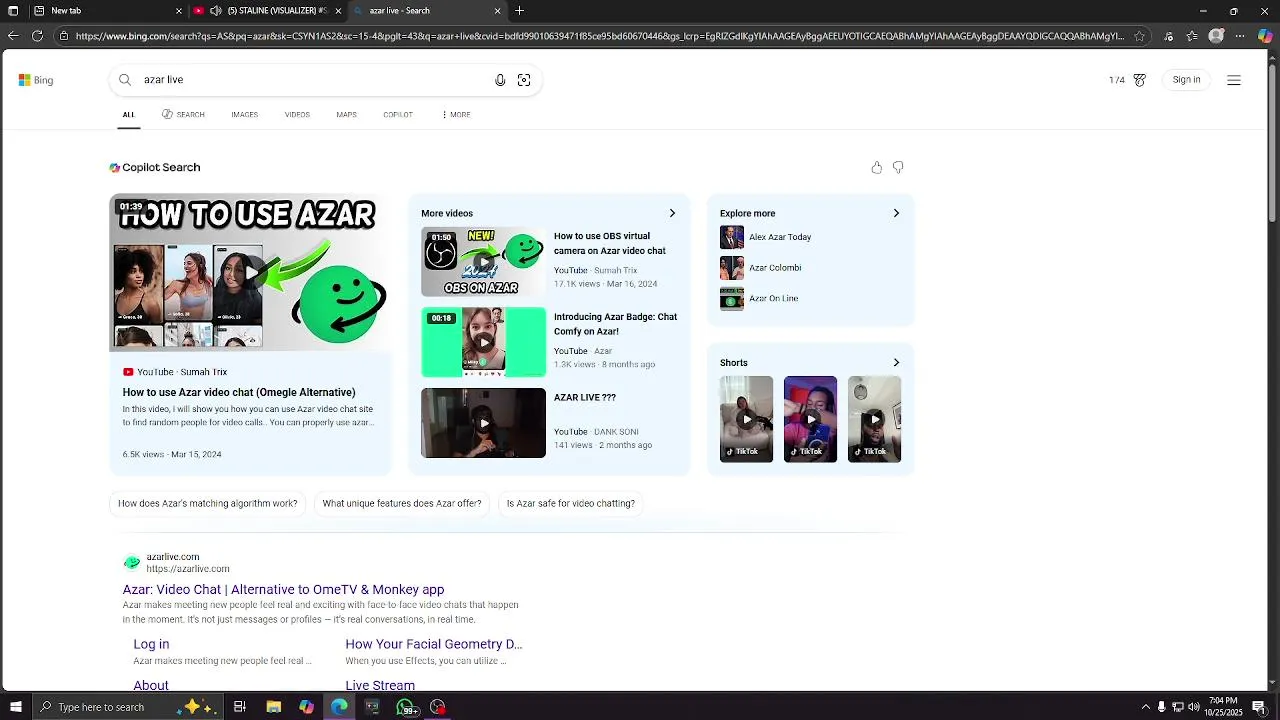Open WhatsApp from taskbar
Screen dimensions: 1280x720
pos(405,707)
